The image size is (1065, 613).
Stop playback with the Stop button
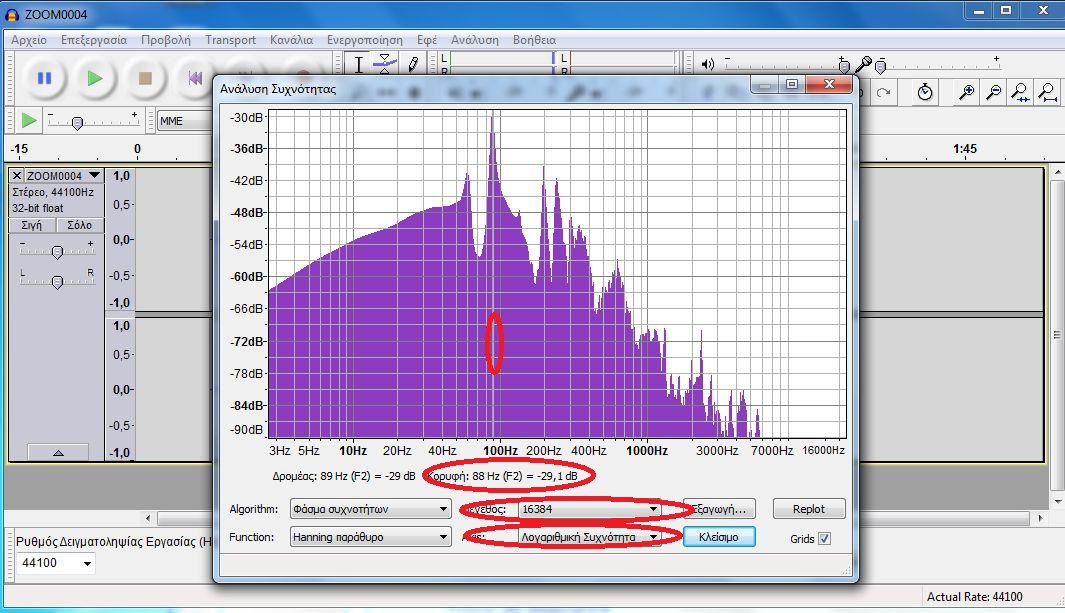(145, 78)
